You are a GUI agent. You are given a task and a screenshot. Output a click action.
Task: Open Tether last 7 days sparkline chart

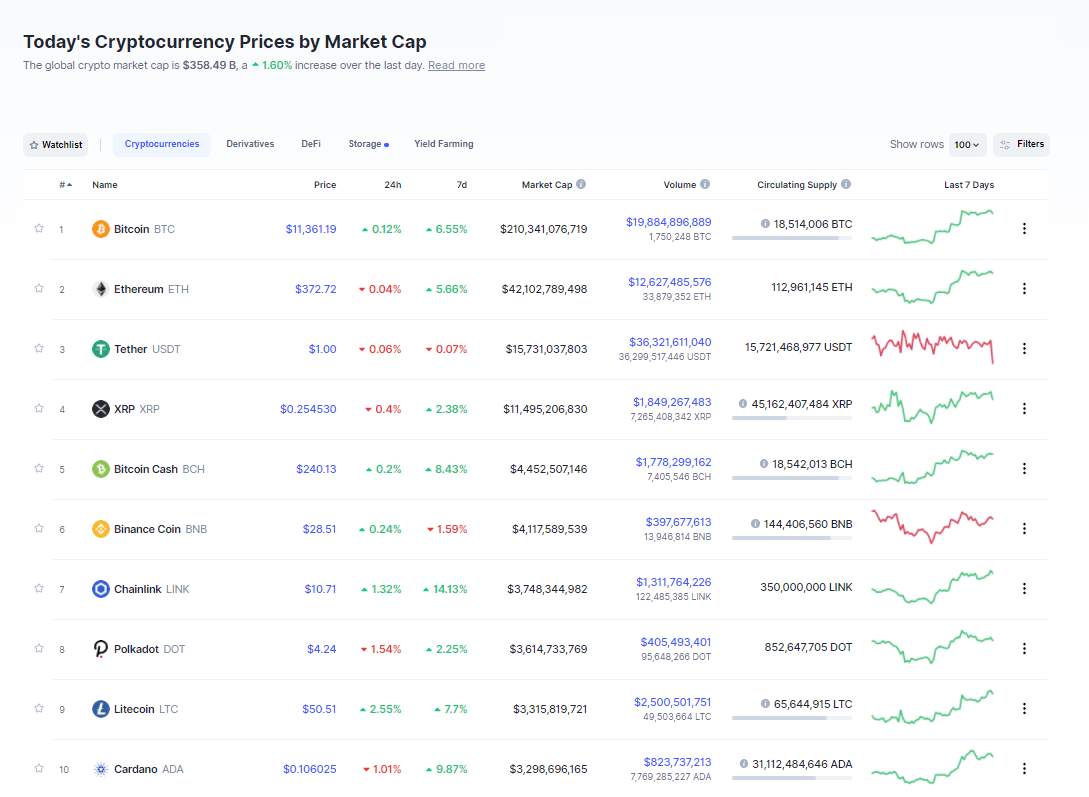pyautogui.click(x=933, y=346)
